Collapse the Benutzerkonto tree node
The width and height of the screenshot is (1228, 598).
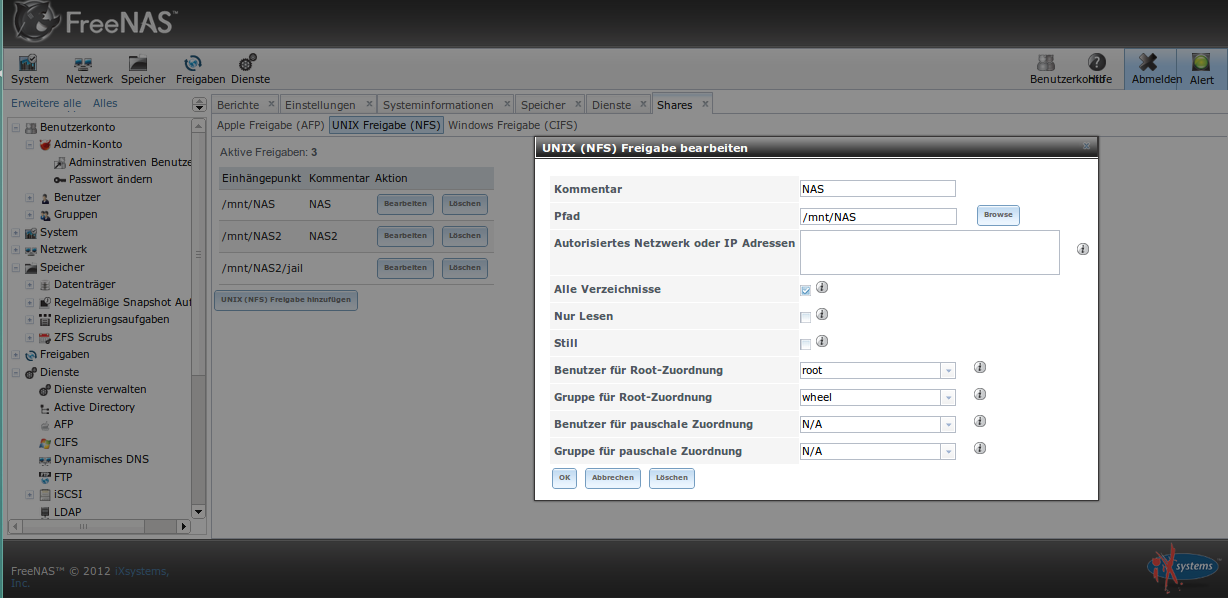(15, 128)
